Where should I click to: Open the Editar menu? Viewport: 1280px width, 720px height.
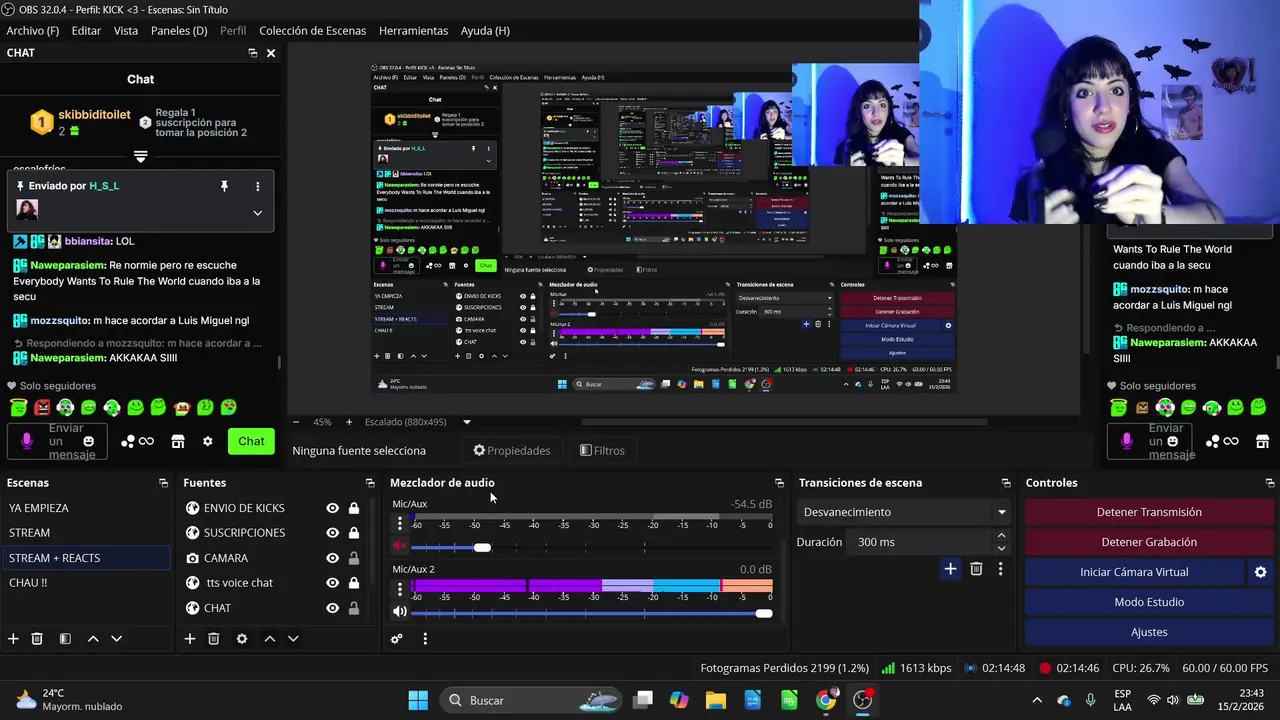(86, 31)
